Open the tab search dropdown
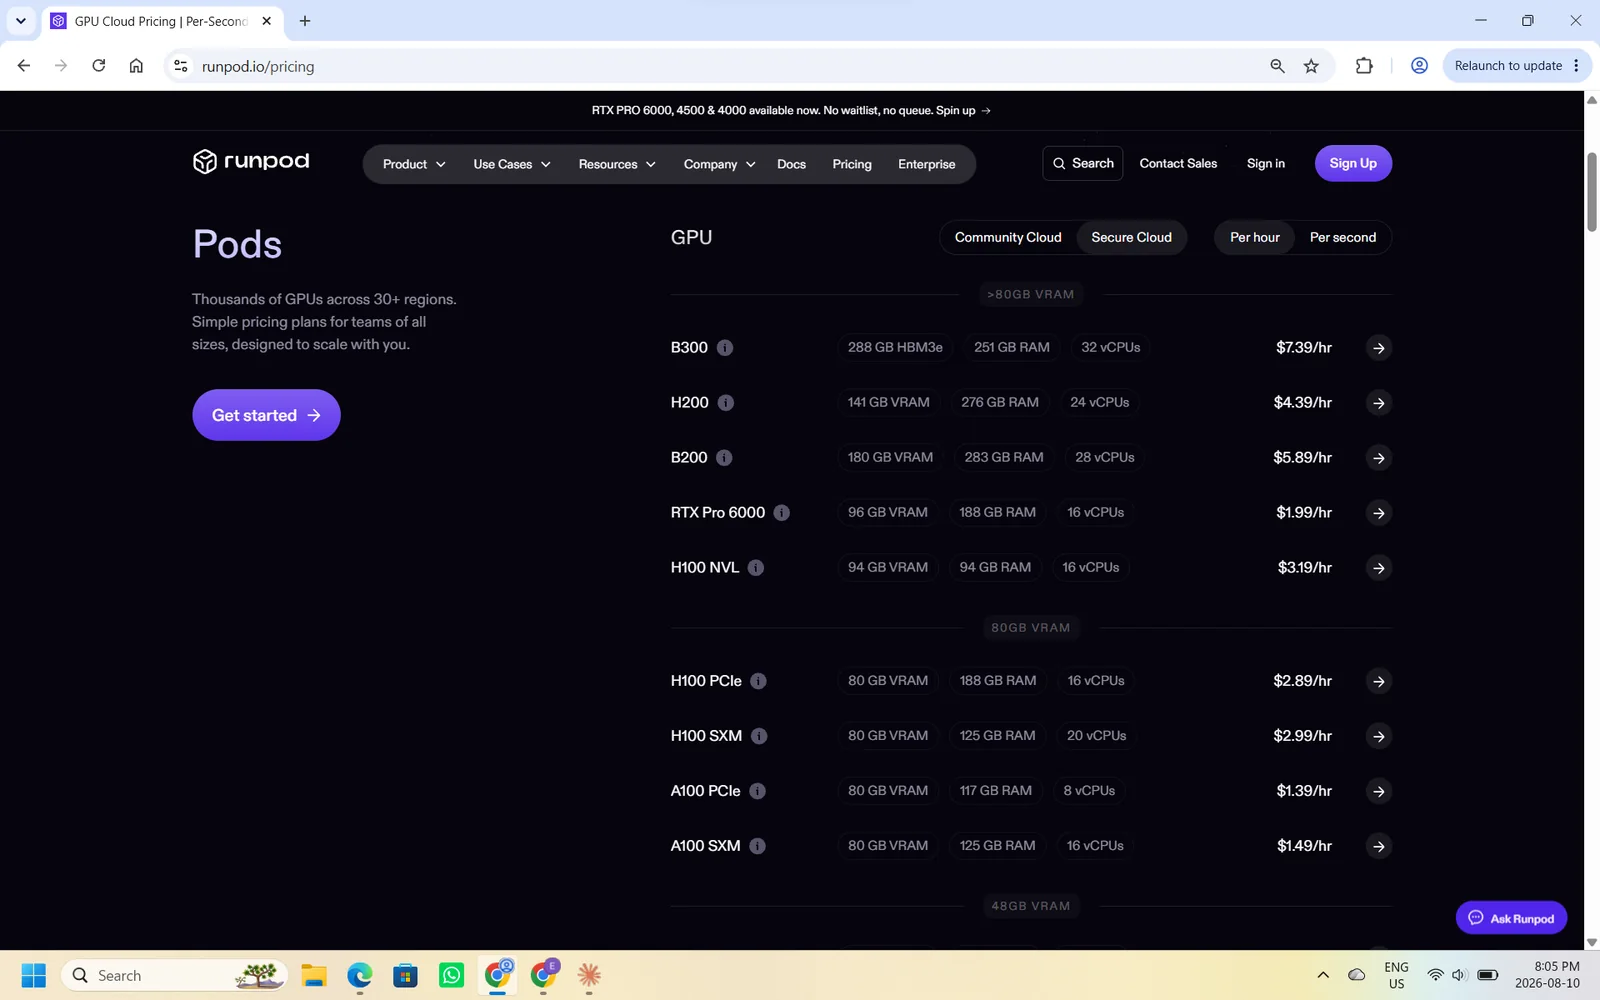This screenshot has height=1000, width=1600. [x=20, y=21]
